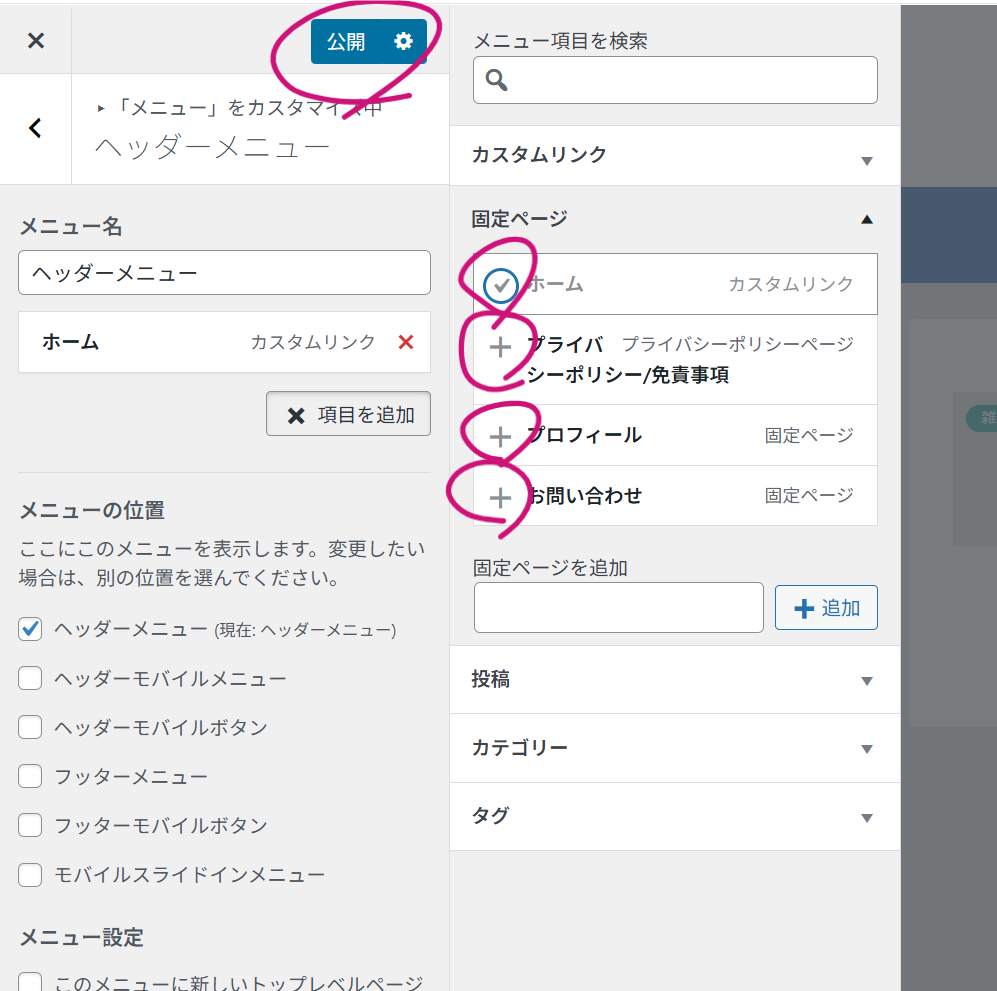The image size is (997, 991).
Task: Check the モバイルスライドインメニュー option
Action: click(x=31, y=874)
